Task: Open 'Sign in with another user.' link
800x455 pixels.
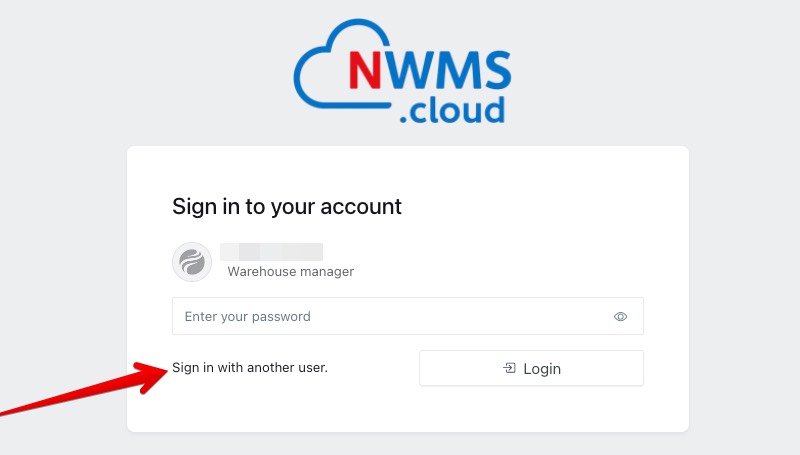Action: 250,368
